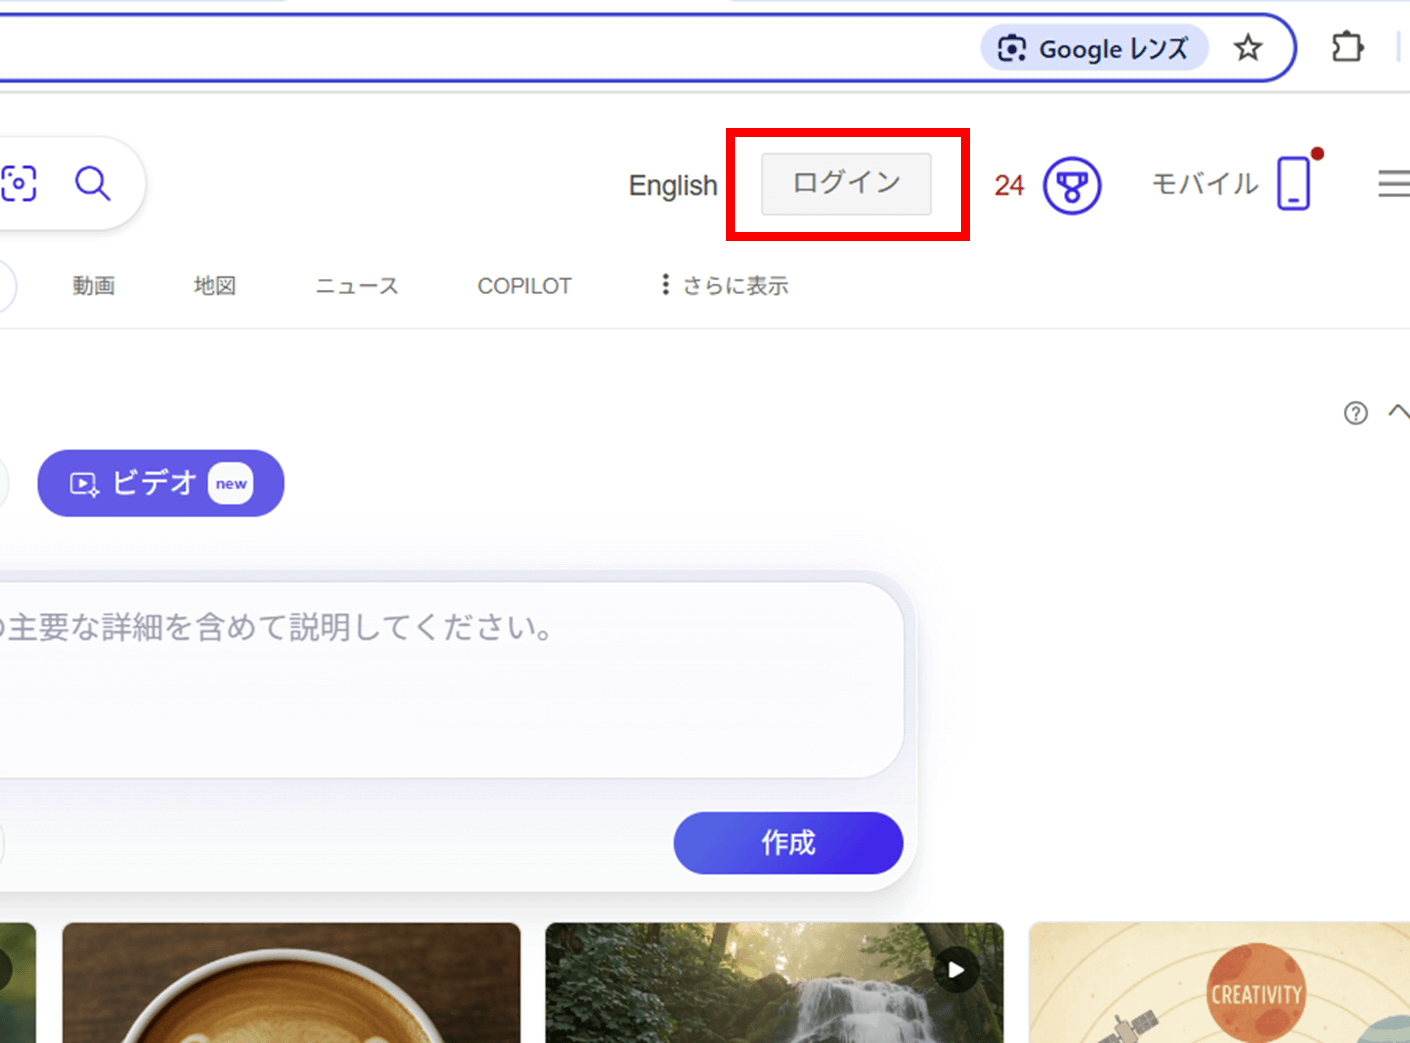Bookmark this page with the star icon
The width and height of the screenshot is (1410, 1043).
click(x=1248, y=48)
